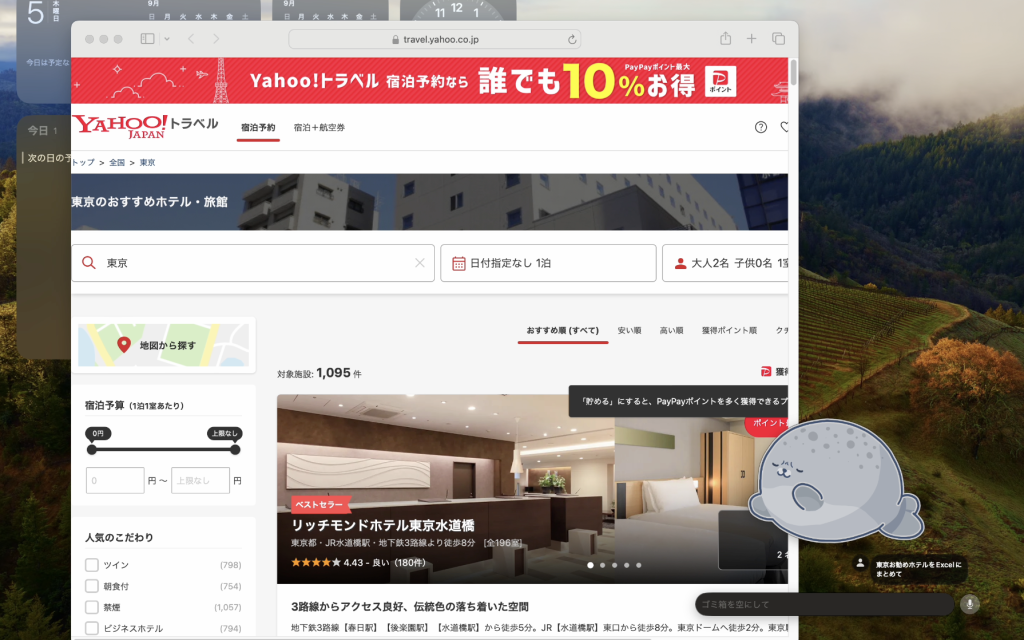Click the magnifier search icon
Viewport: 1024px width, 640px height.
[x=89, y=263]
